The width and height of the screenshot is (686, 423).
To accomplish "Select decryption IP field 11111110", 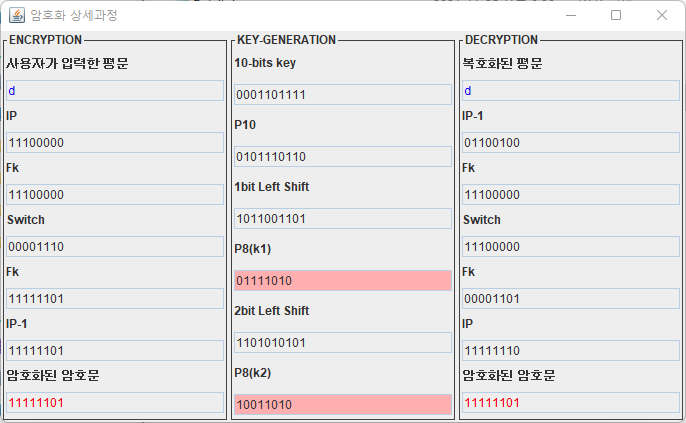I will [571, 350].
